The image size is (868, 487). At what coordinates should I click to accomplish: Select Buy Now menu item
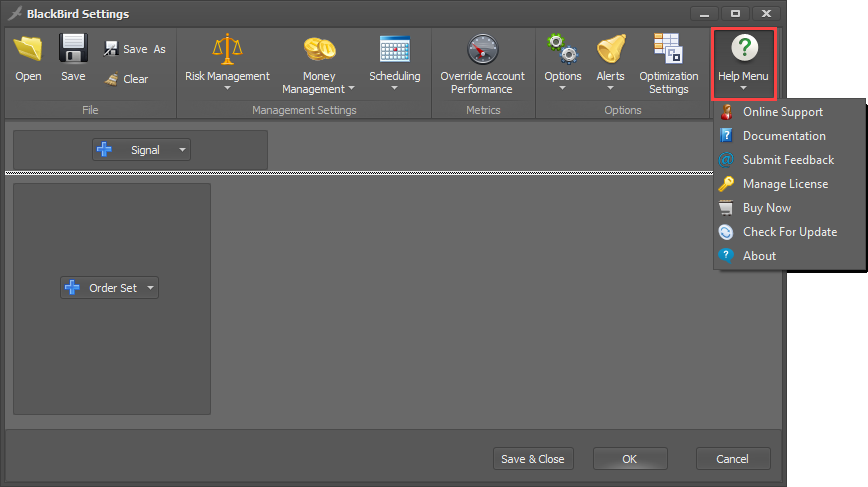[789, 208]
